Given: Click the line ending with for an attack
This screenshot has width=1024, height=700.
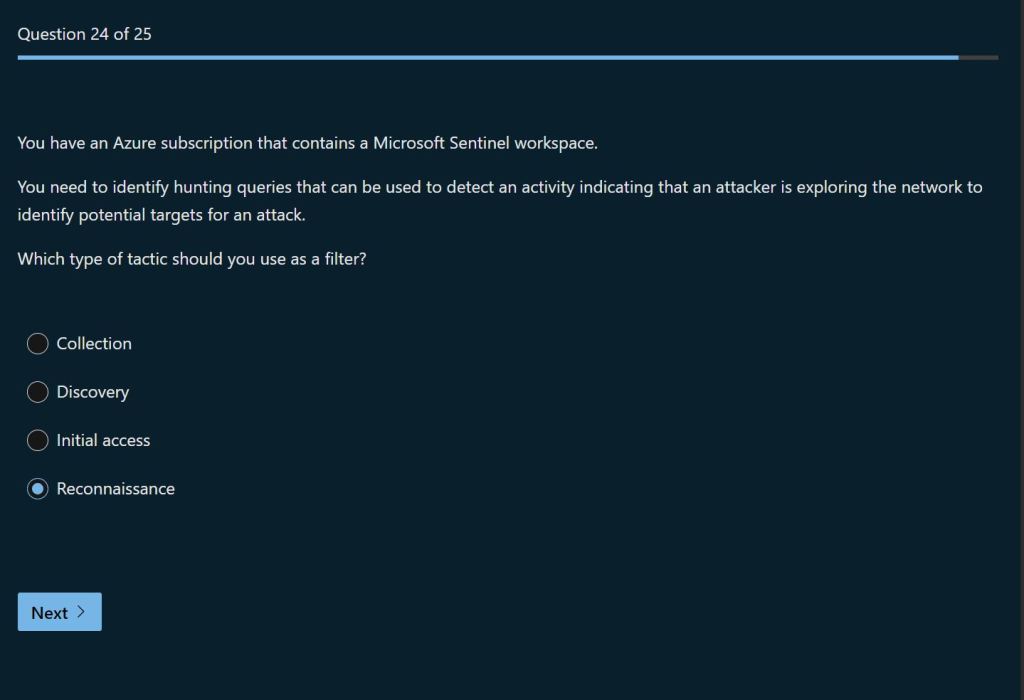Looking at the screenshot, I should 161,215.
